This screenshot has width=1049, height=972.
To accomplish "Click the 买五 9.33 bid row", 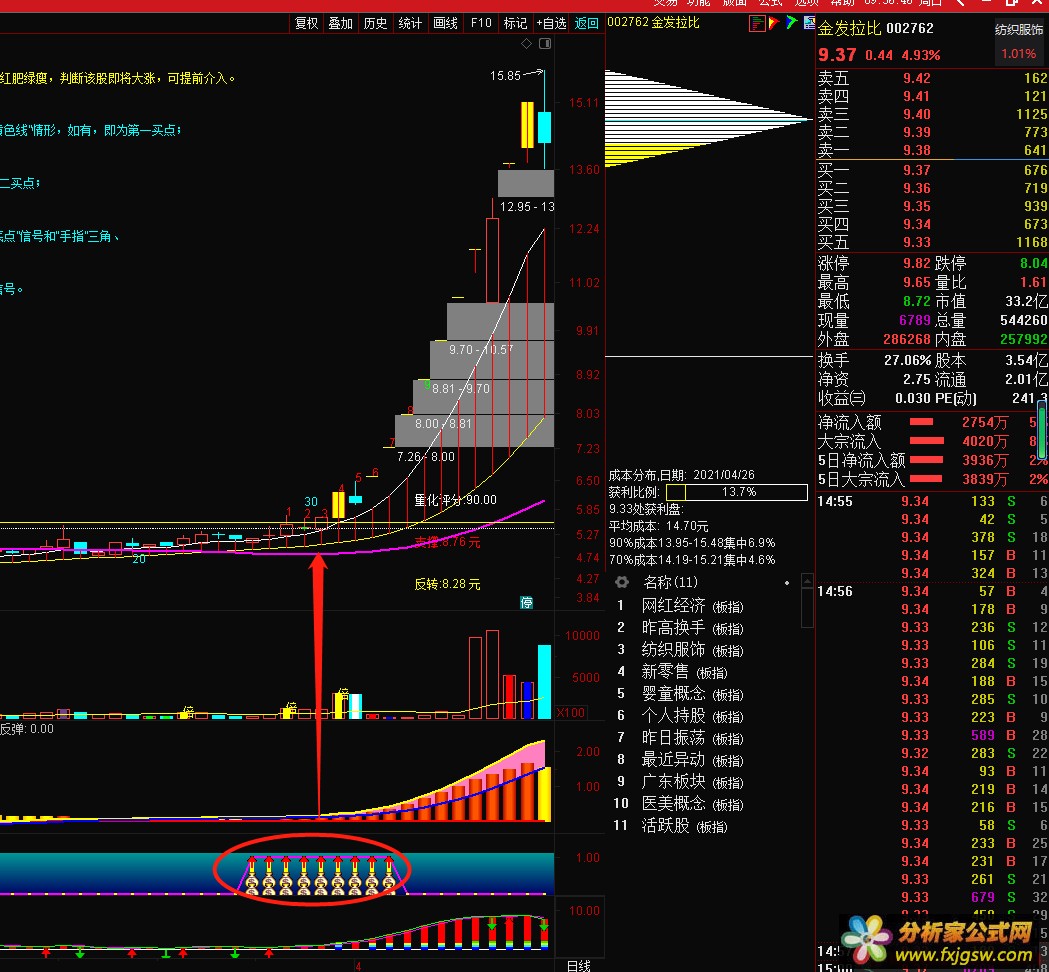I will coord(932,242).
